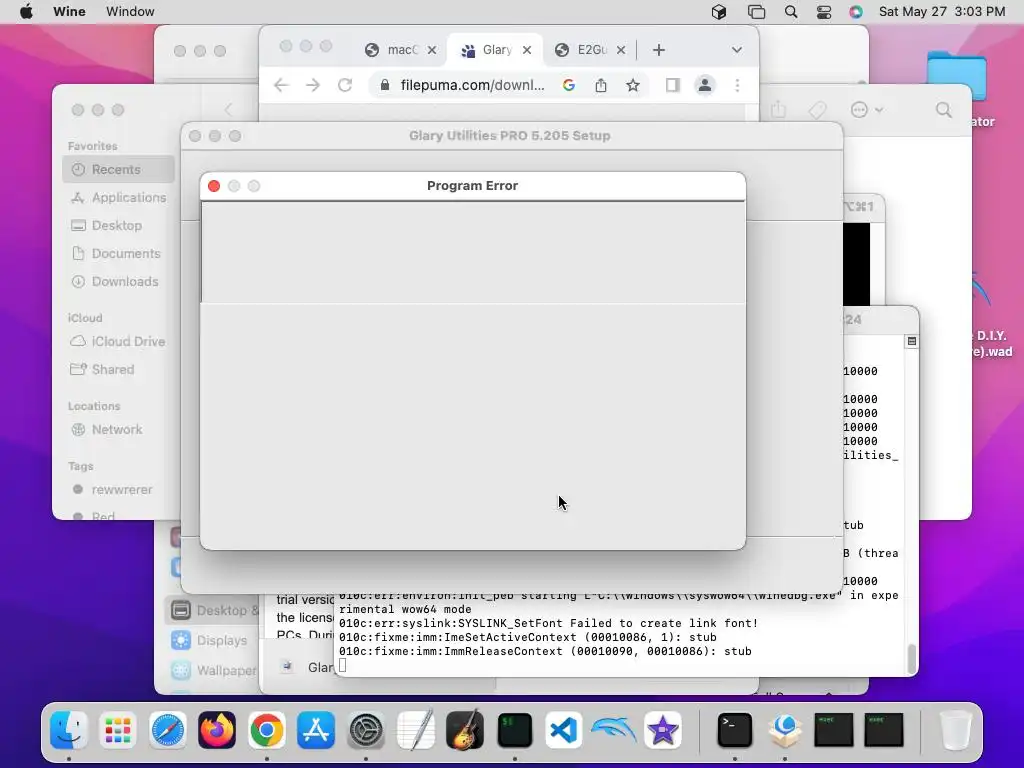This screenshot has height=768, width=1024.
Task: Open iCloud Drive in Finder sidebar
Action: (118, 342)
